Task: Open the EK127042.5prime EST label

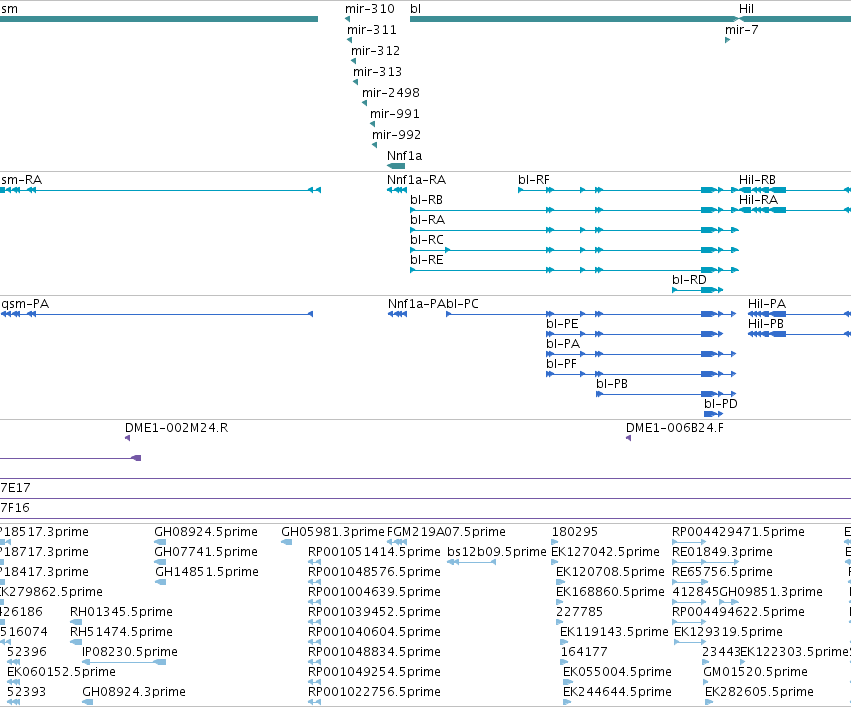Action: [x=605, y=552]
